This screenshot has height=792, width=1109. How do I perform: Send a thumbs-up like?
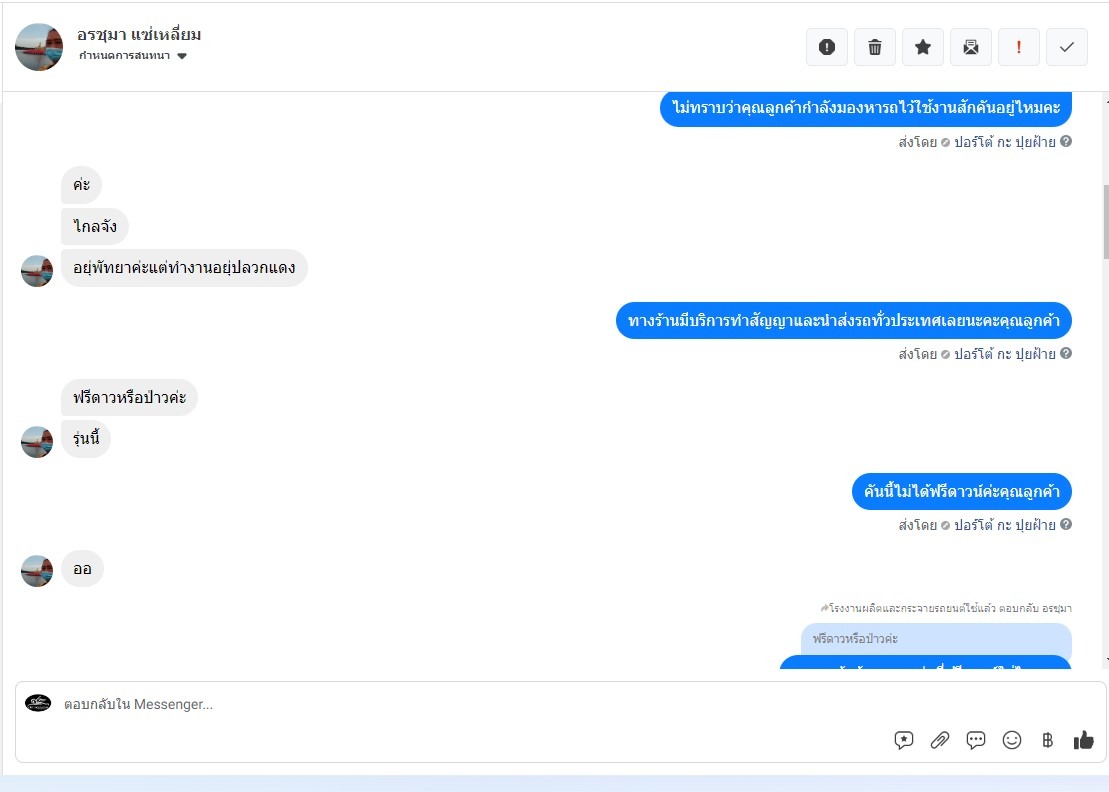click(x=1084, y=740)
